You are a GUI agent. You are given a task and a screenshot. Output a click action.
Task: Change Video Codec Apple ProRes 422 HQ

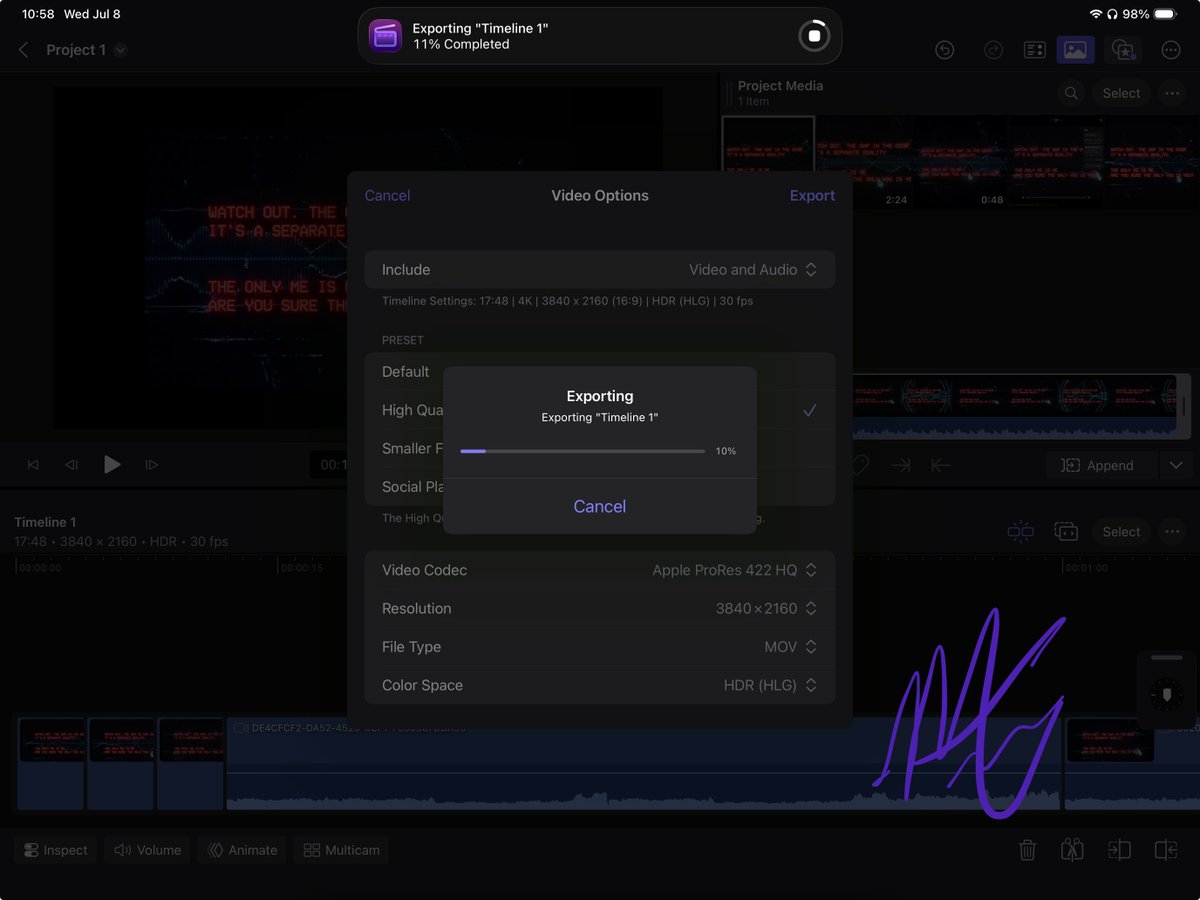600,570
